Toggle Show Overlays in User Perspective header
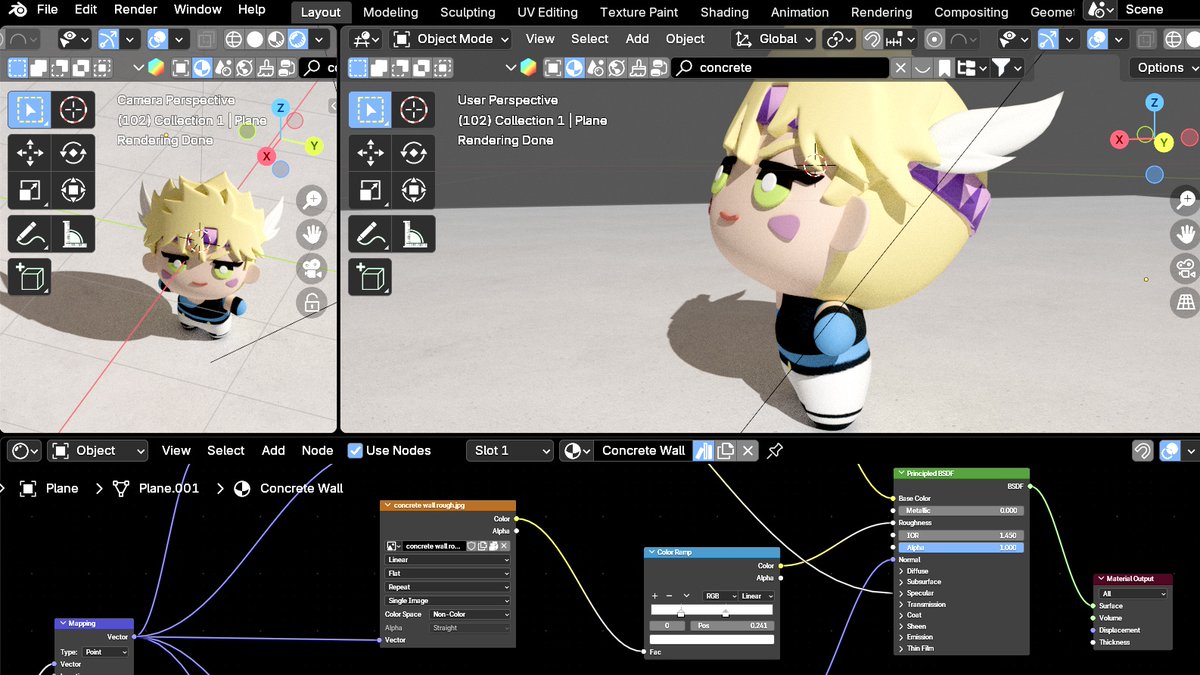This screenshot has height=675, width=1200. point(1097,39)
